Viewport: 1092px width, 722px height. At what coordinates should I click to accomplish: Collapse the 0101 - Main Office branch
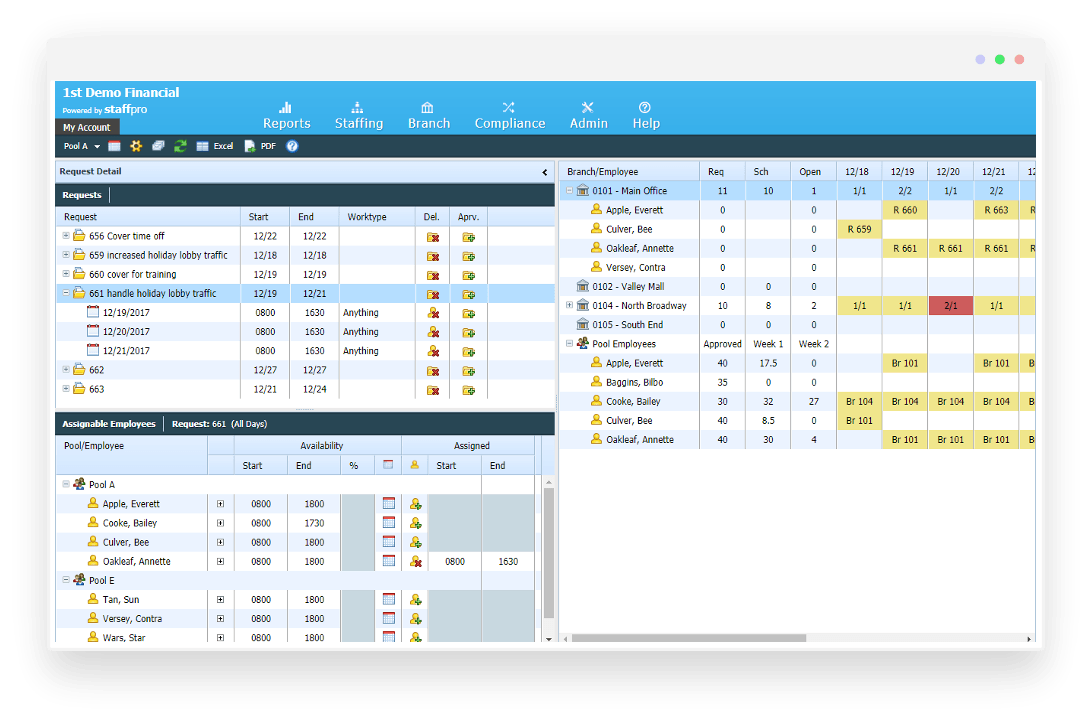(x=570, y=190)
